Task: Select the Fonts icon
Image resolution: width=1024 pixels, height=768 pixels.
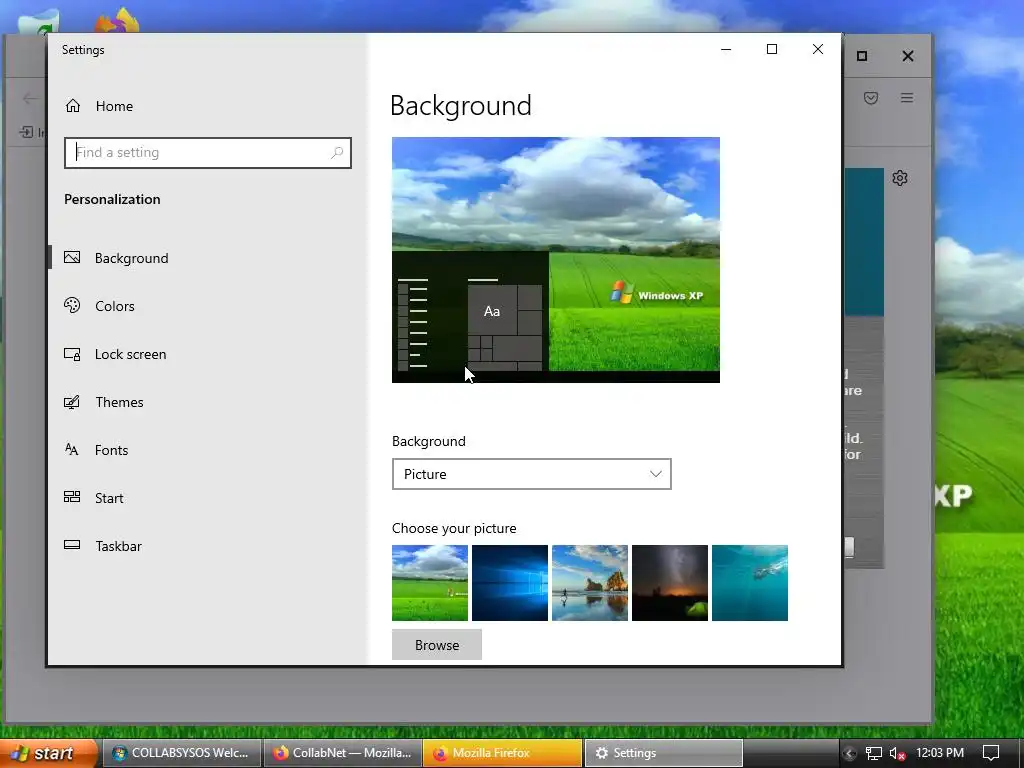Action: point(72,449)
